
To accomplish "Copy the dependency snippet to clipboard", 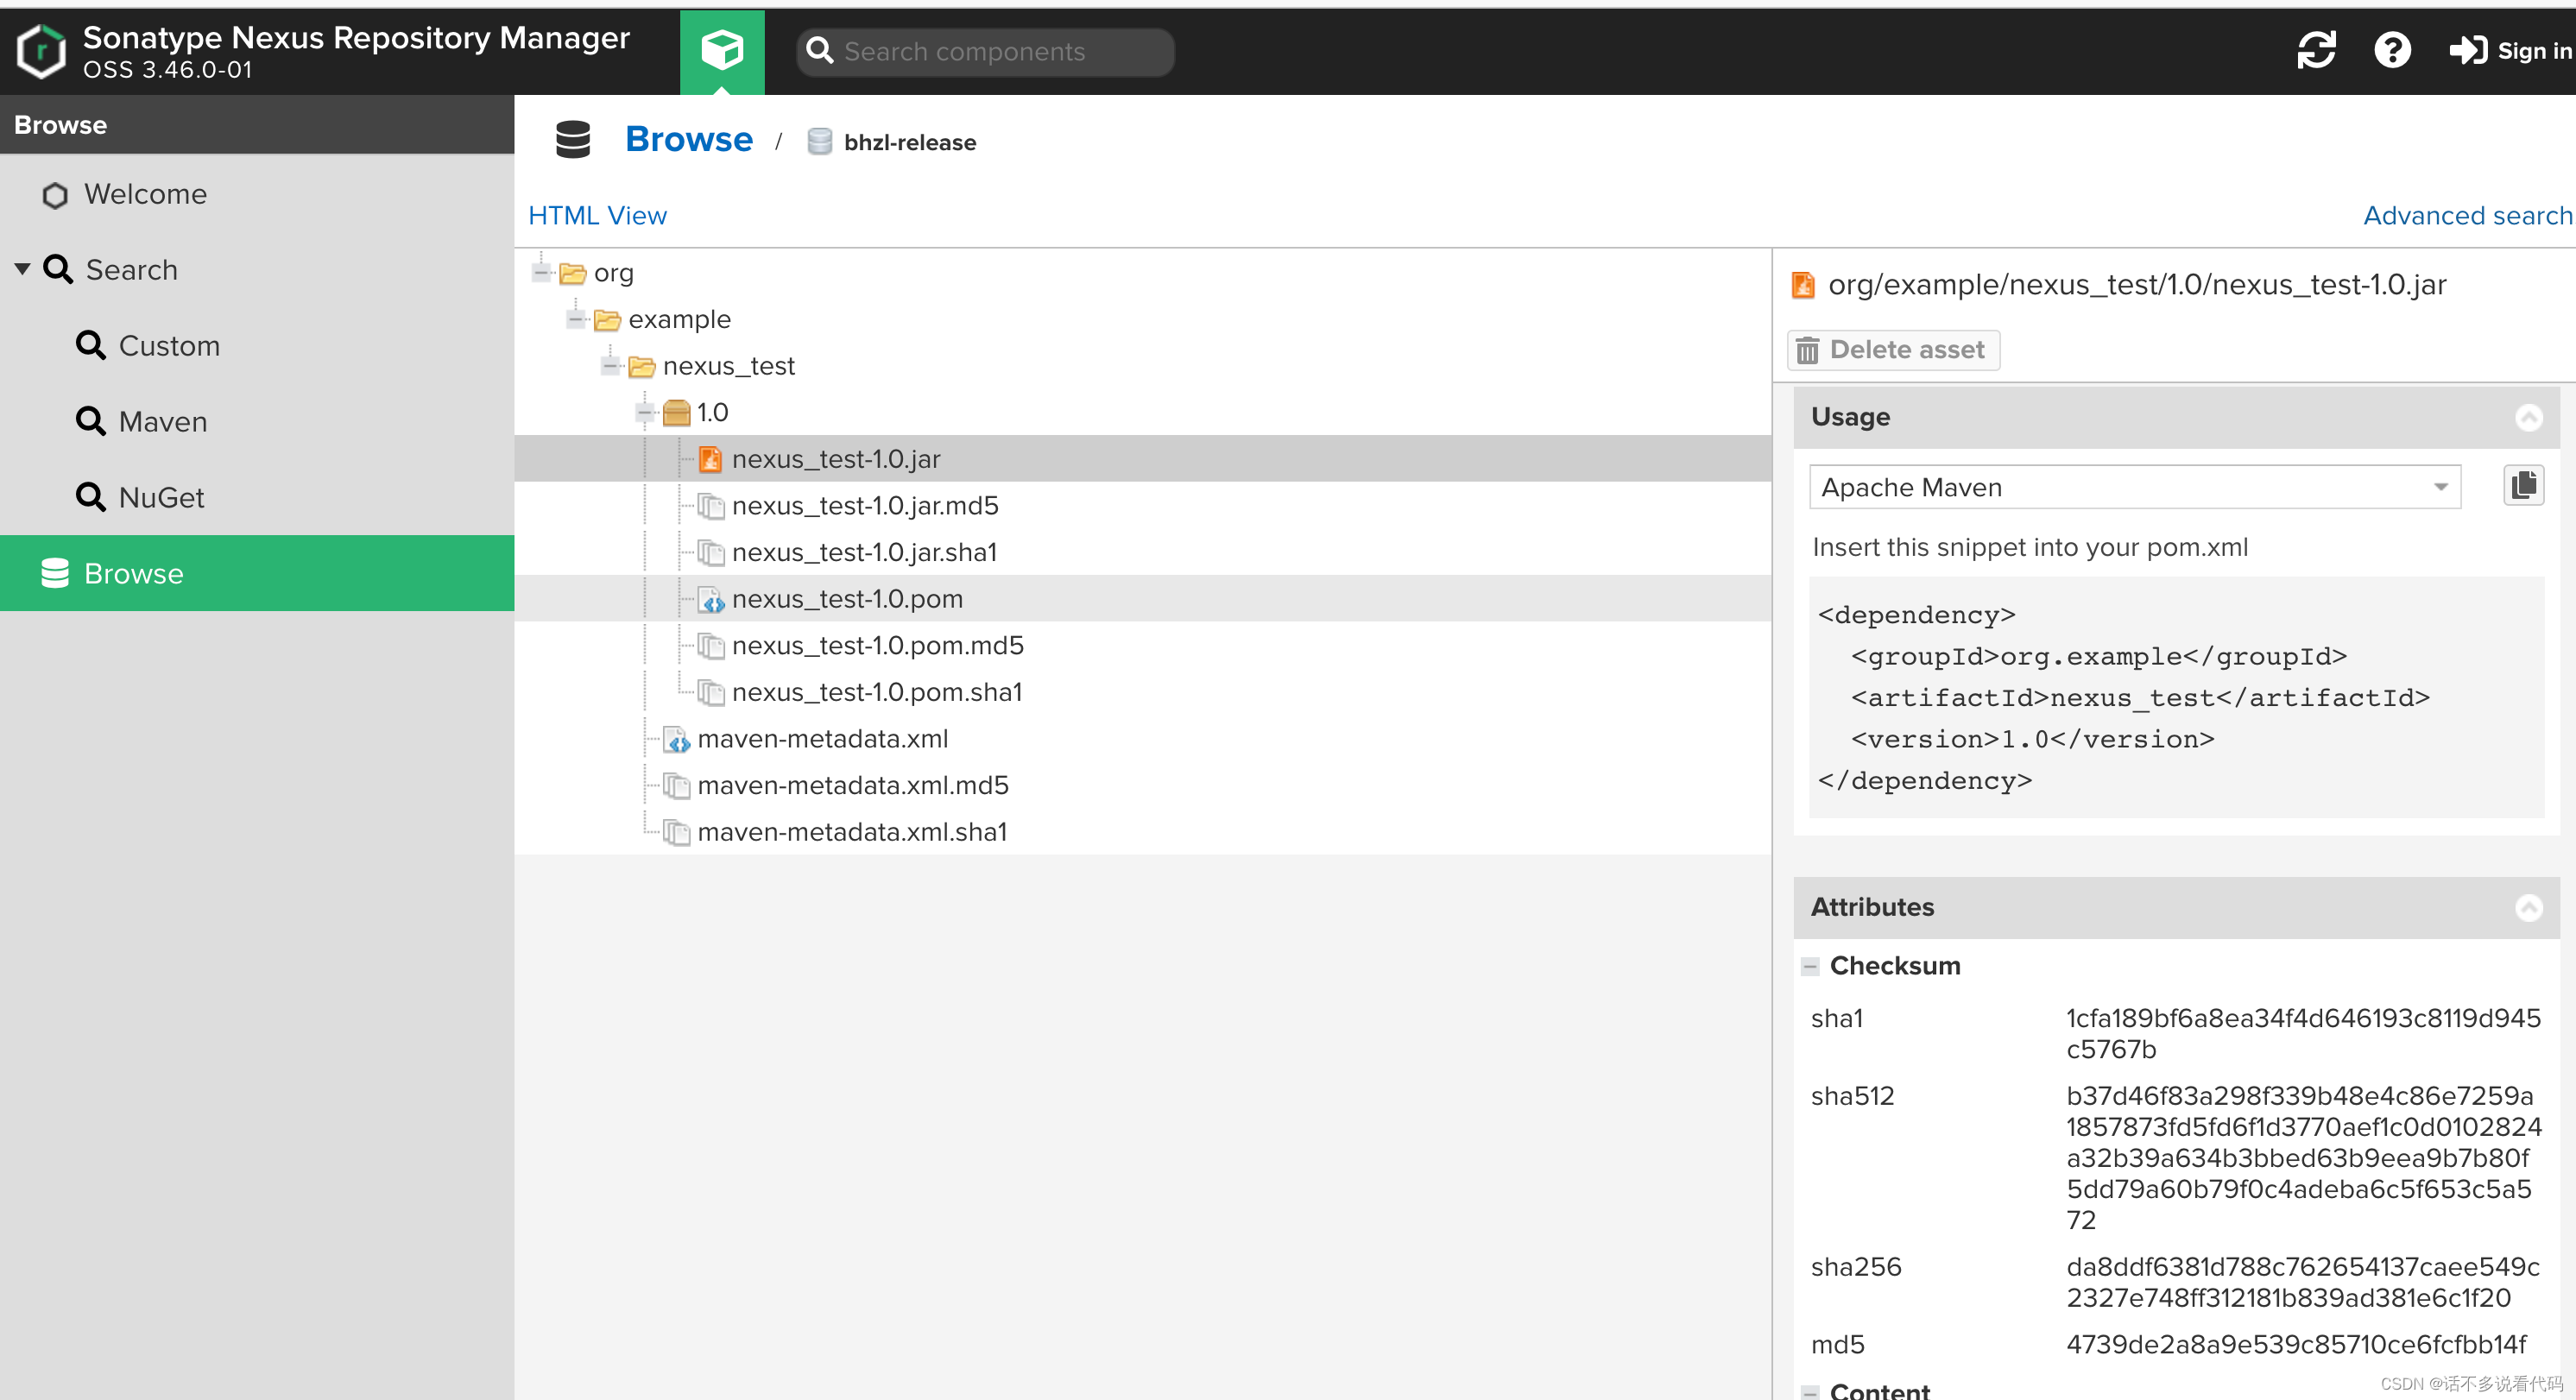I will click(2523, 486).
